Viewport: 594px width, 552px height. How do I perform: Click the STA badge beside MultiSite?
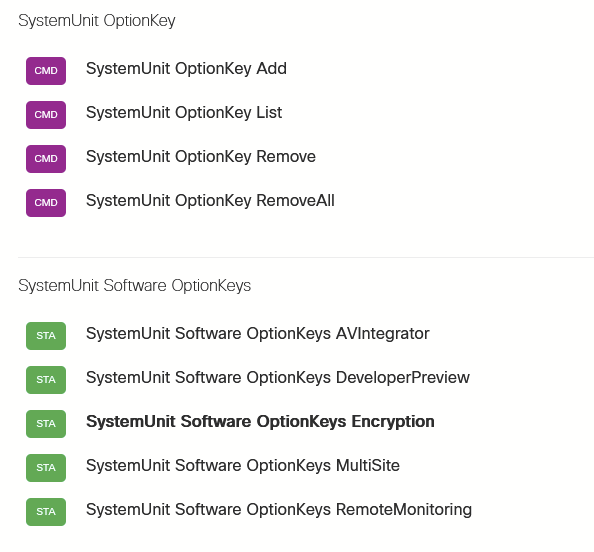(x=46, y=468)
